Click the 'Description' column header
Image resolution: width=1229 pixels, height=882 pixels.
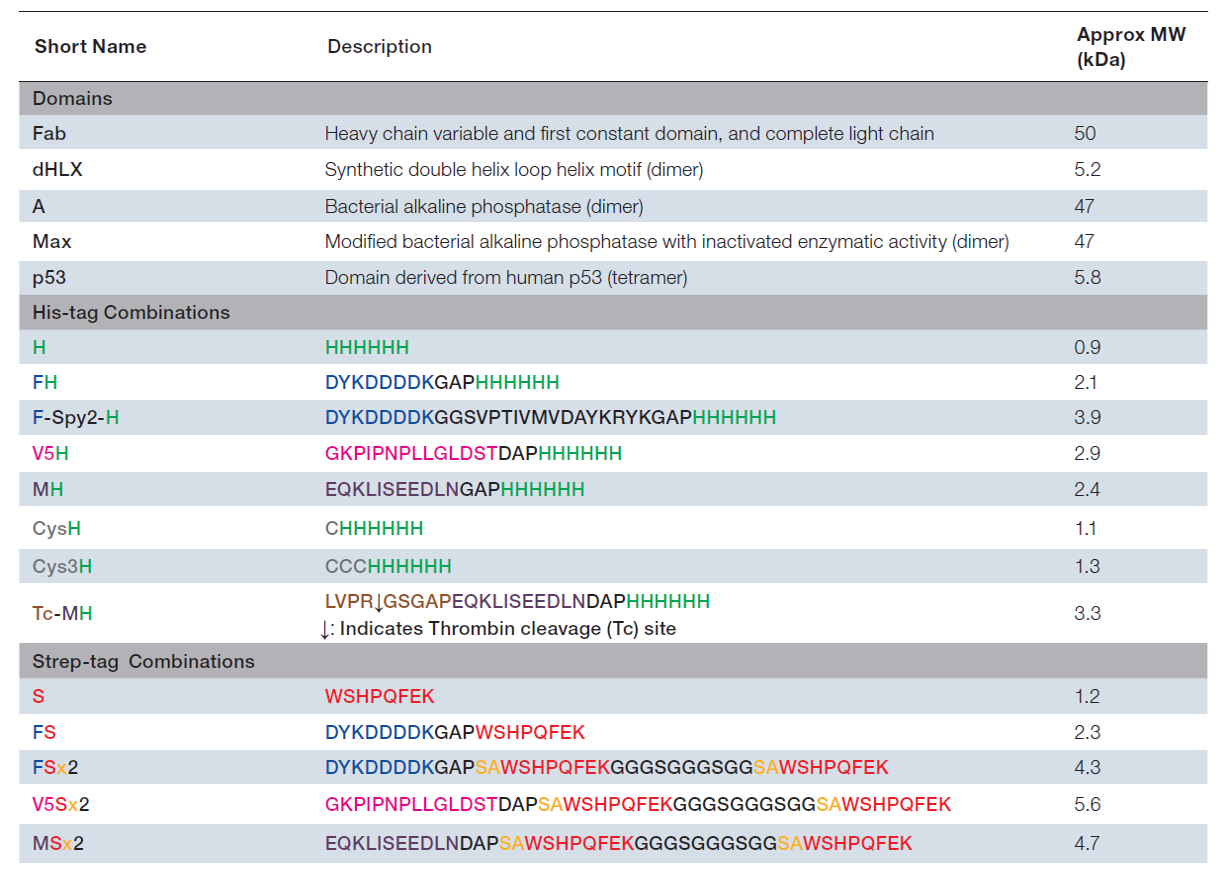380,47
